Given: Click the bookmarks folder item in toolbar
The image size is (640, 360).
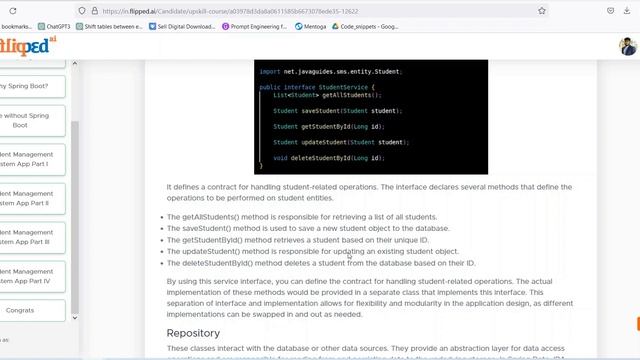Looking at the screenshot, I should [x=16, y=27].
